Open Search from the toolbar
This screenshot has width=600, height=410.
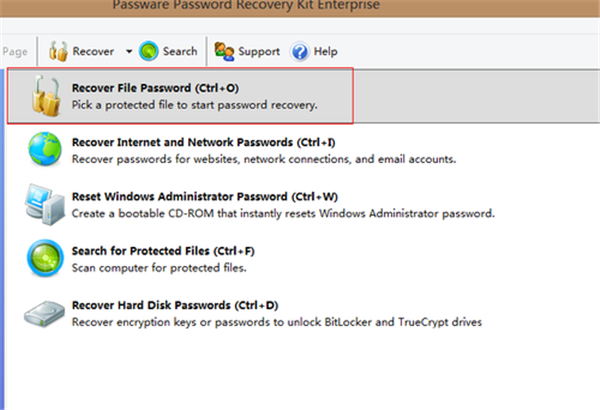(x=180, y=51)
